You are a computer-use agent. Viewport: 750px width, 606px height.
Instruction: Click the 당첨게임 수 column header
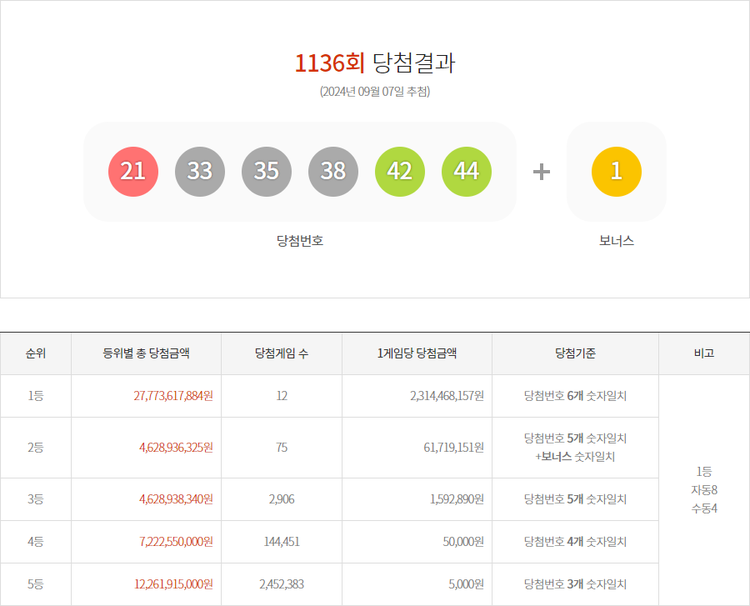point(281,353)
